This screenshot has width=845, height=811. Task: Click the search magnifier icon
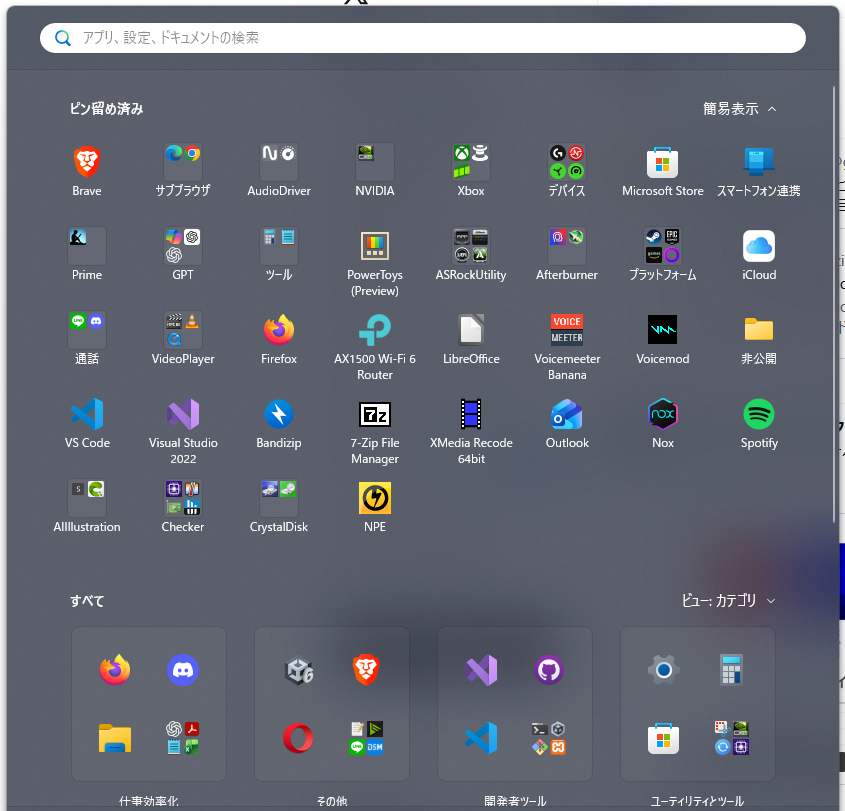point(63,38)
